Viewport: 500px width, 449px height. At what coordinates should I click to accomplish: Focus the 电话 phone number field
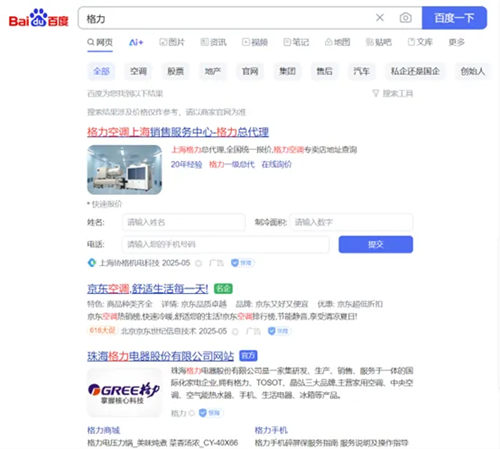[226, 244]
